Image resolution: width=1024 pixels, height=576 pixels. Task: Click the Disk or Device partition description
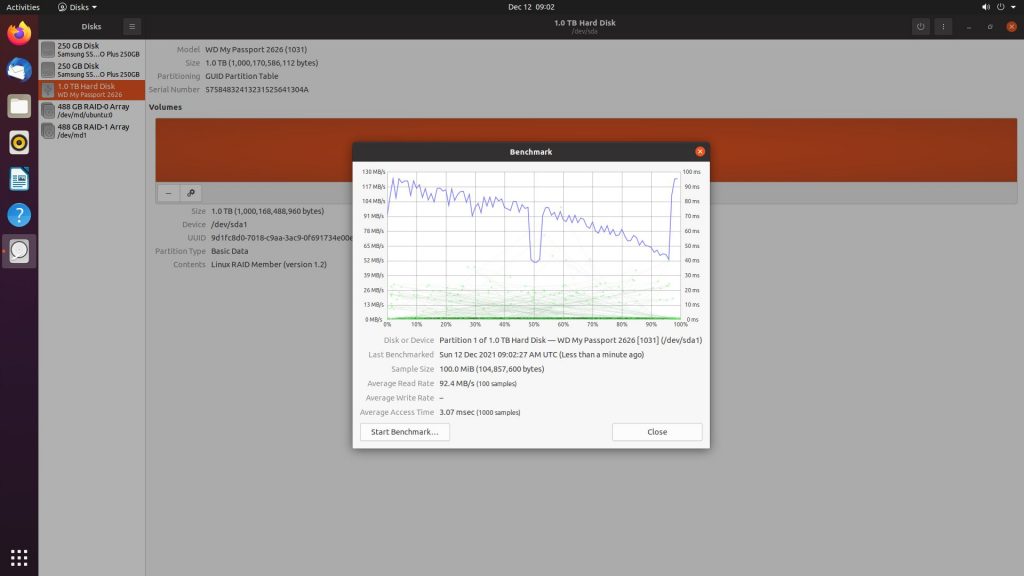click(571, 340)
